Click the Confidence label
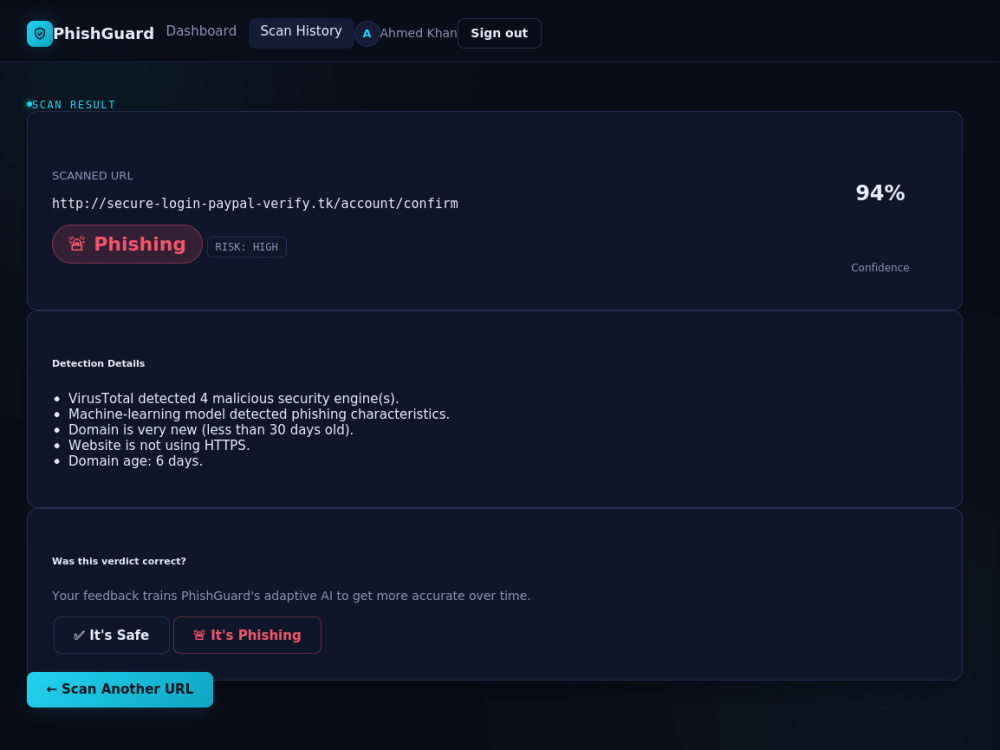Image resolution: width=1000 pixels, height=750 pixels. (880, 268)
